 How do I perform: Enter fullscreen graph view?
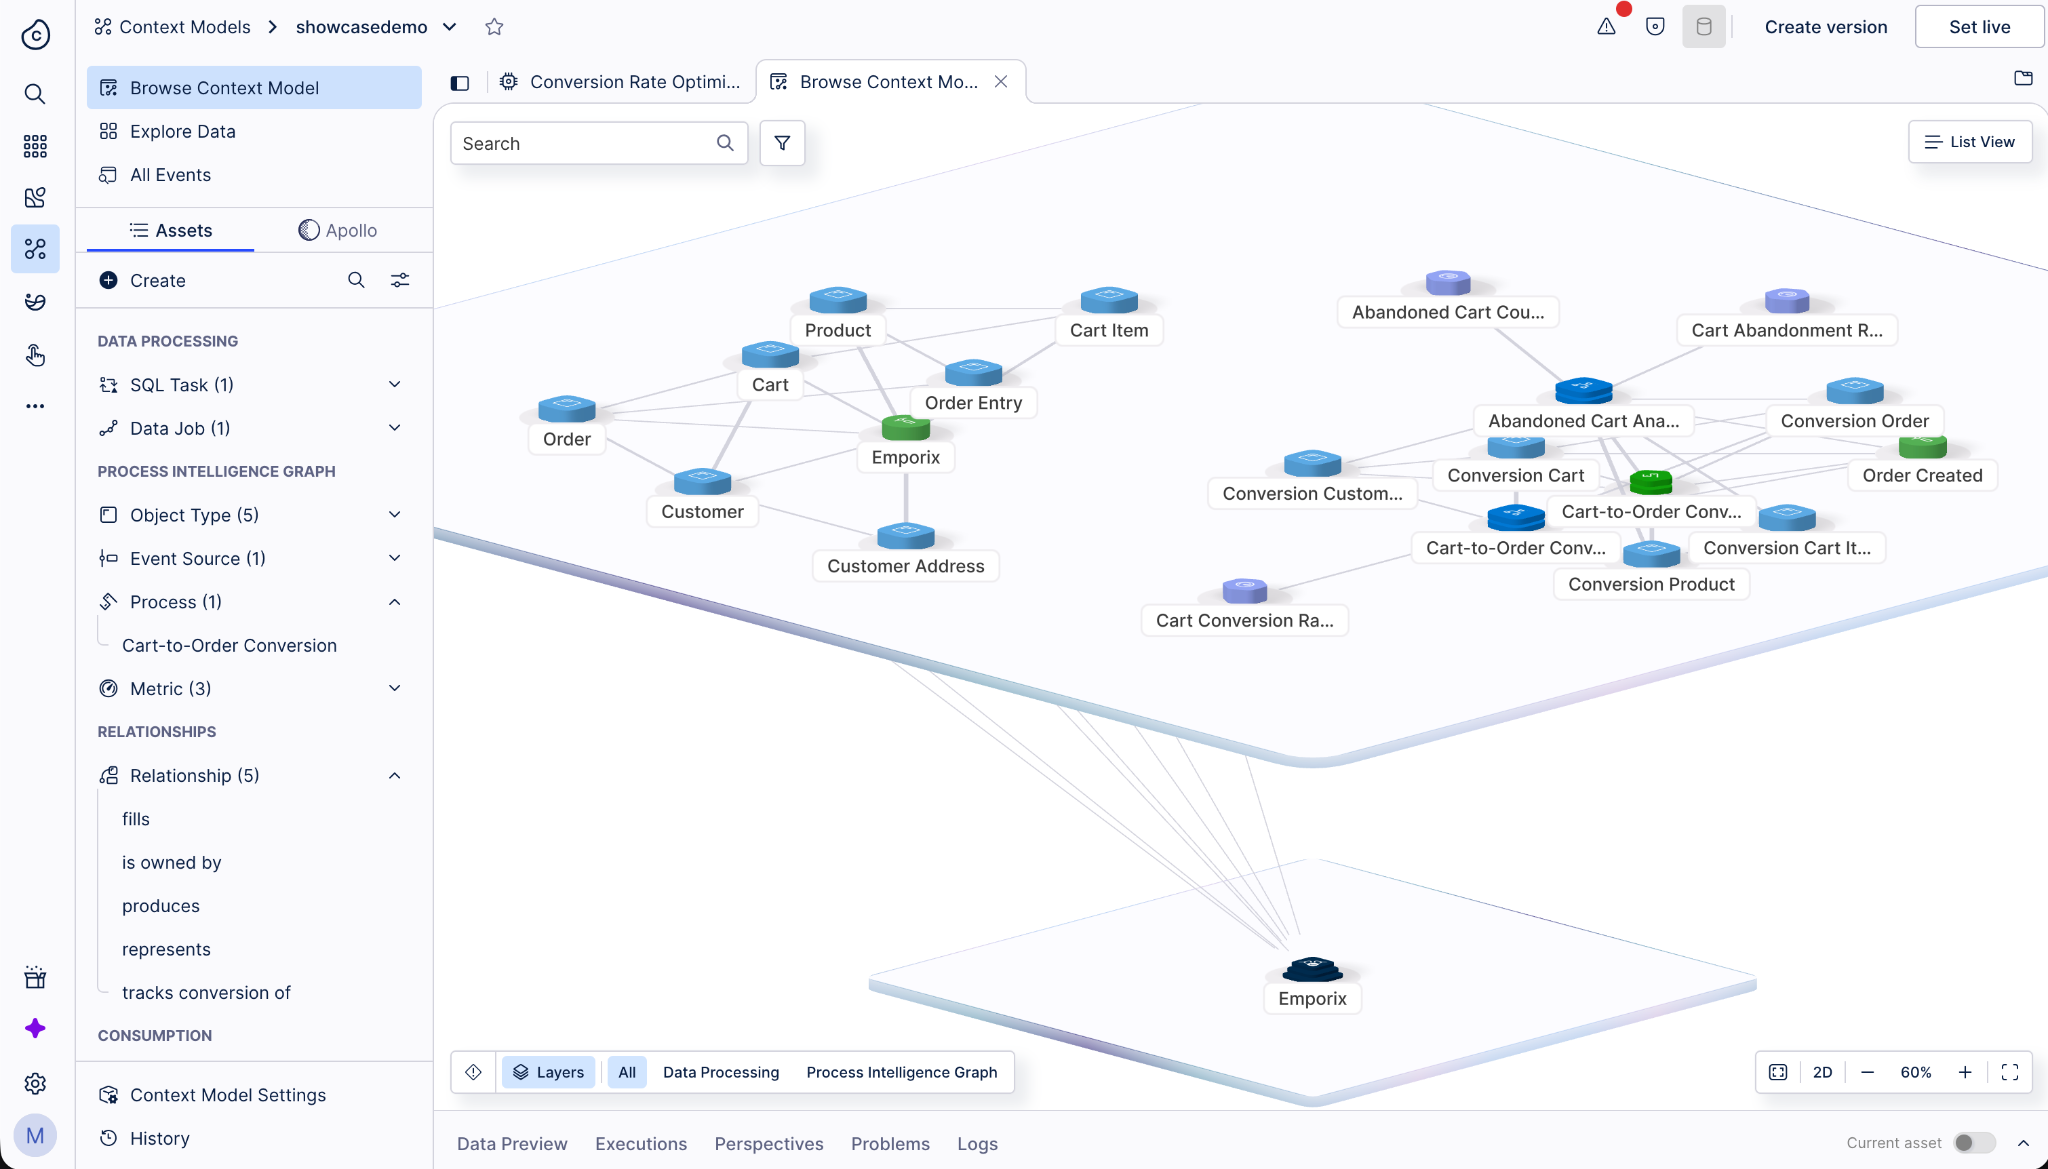coord(2010,1072)
